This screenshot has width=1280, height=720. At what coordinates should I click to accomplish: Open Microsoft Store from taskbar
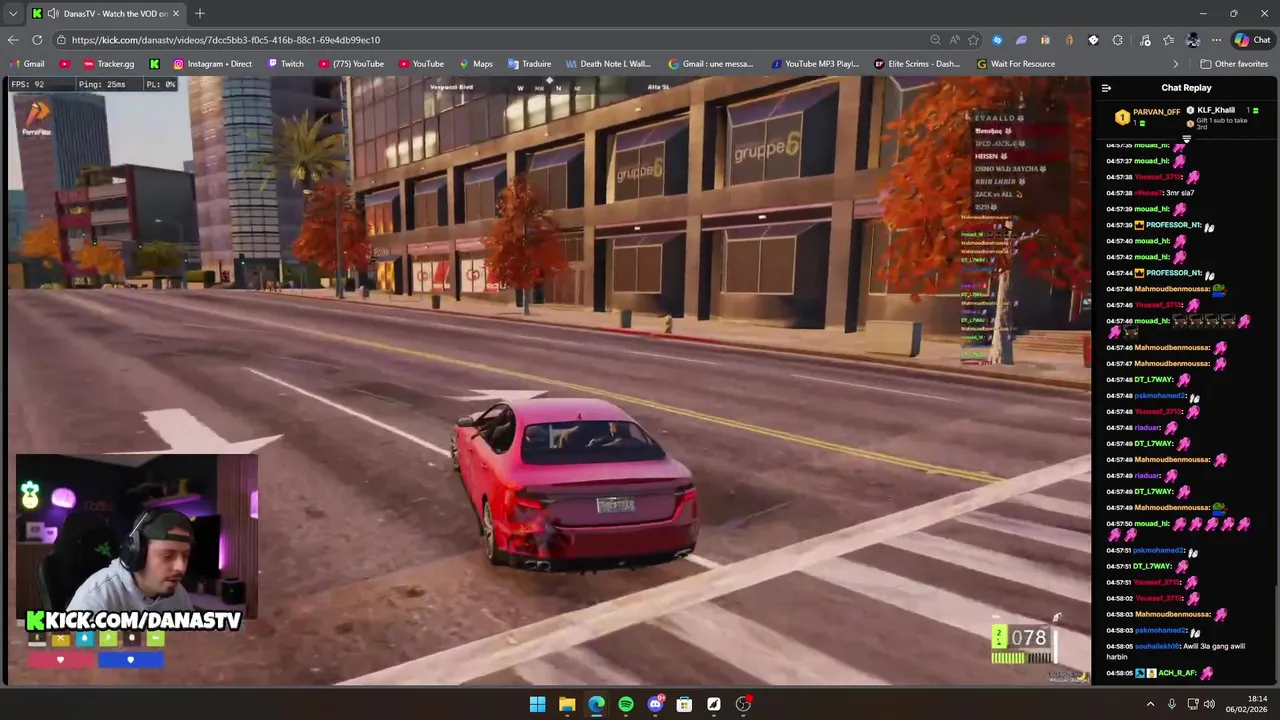684,704
